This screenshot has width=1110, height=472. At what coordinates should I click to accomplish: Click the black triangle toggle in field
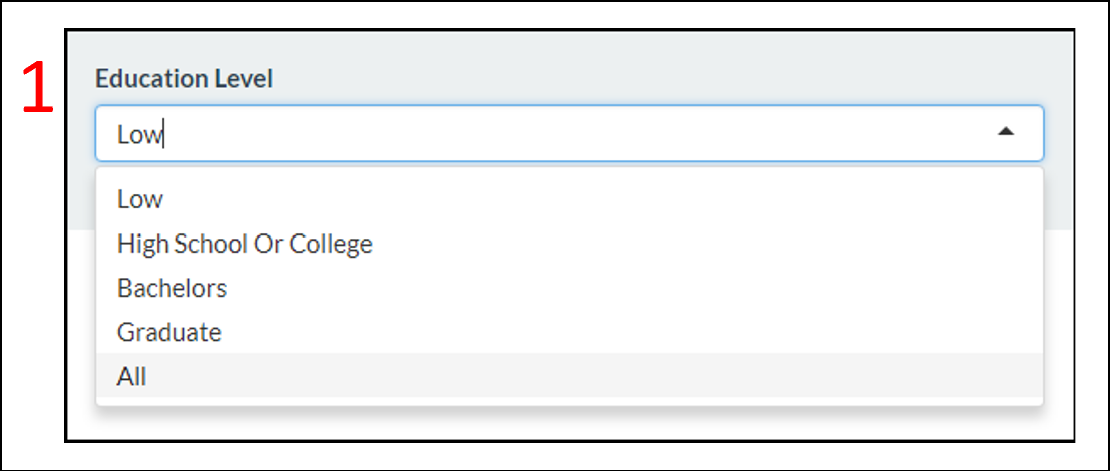[1007, 132]
